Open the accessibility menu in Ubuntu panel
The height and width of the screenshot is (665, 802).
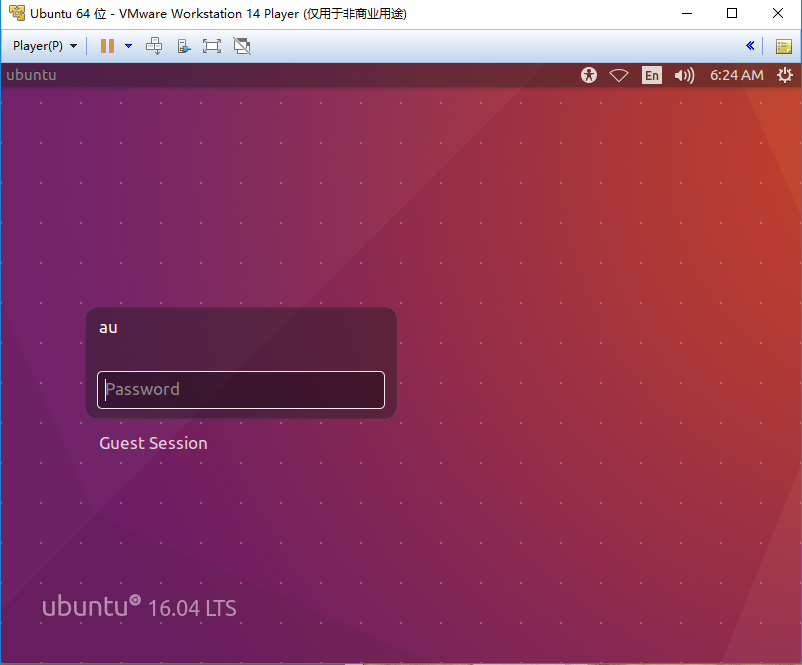click(x=589, y=75)
